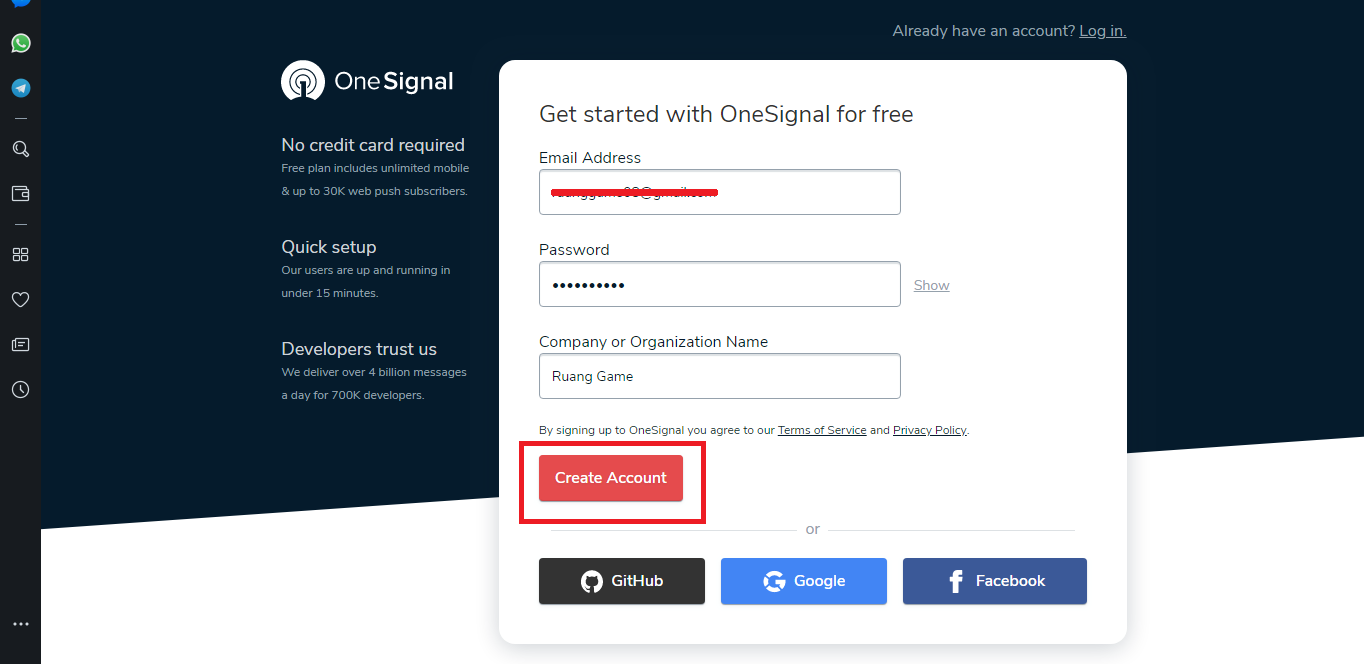
Task: Sign up with Facebook
Action: coord(994,581)
